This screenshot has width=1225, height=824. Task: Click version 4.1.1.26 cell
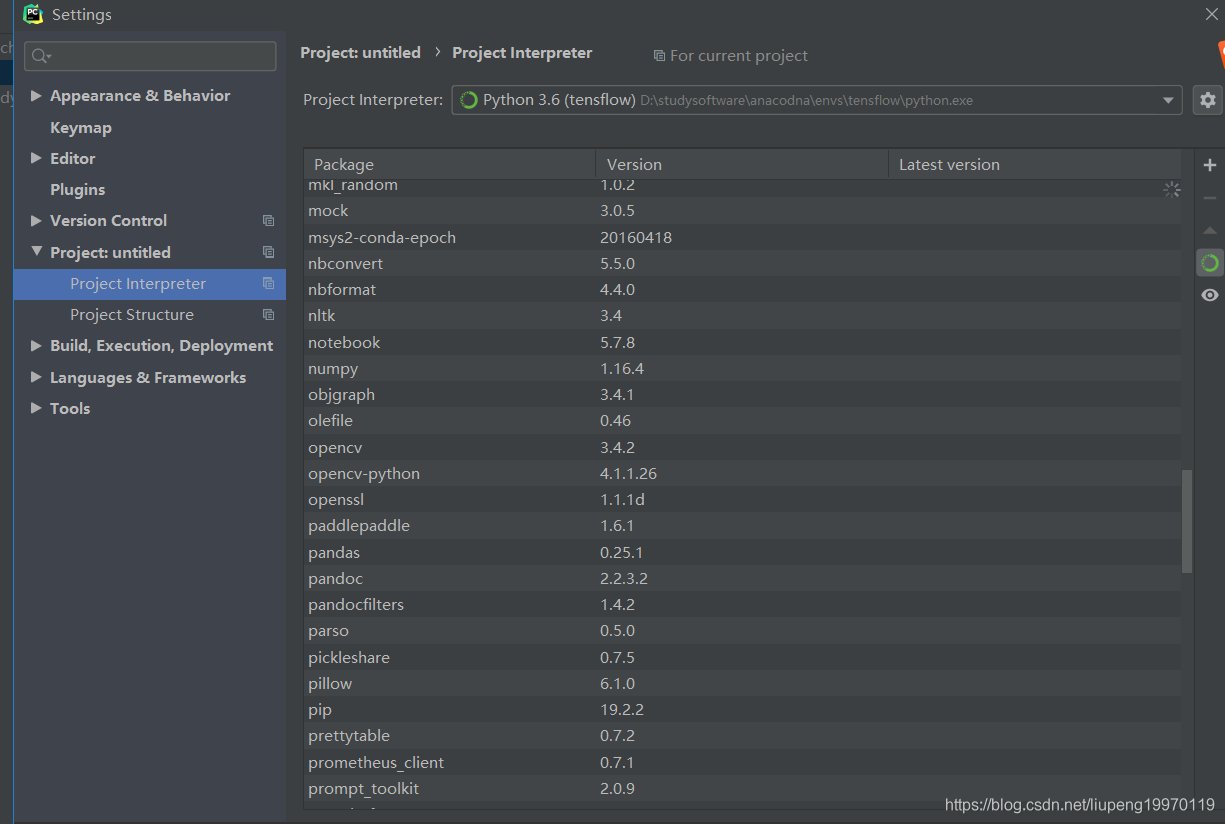pyautogui.click(x=629, y=474)
